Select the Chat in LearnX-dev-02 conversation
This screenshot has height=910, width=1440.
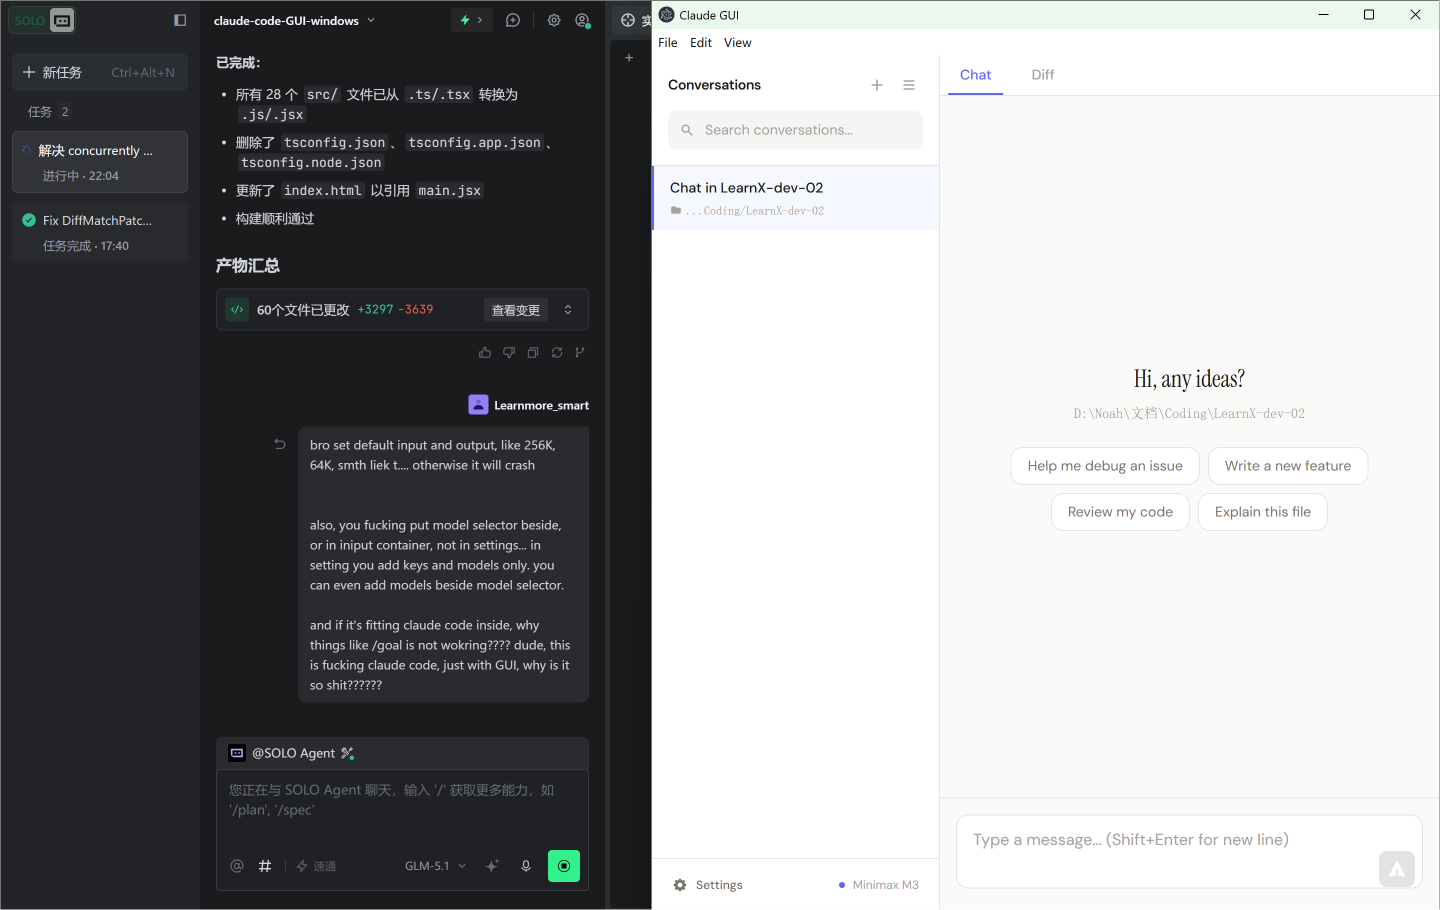(796, 198)
